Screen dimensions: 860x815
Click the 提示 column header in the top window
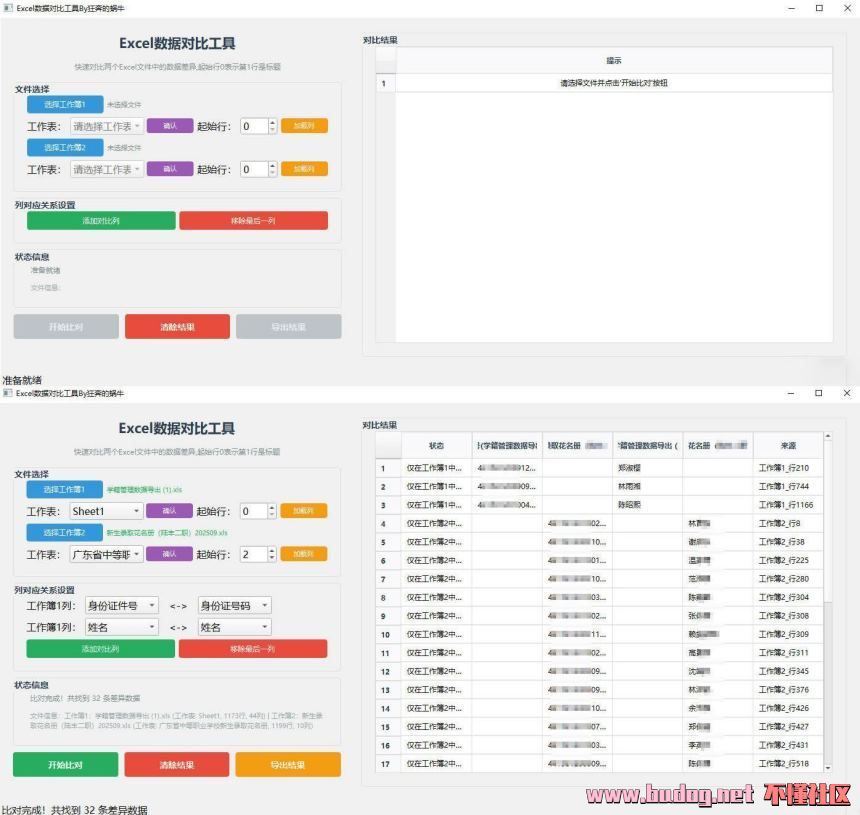[x=614, y=60]
